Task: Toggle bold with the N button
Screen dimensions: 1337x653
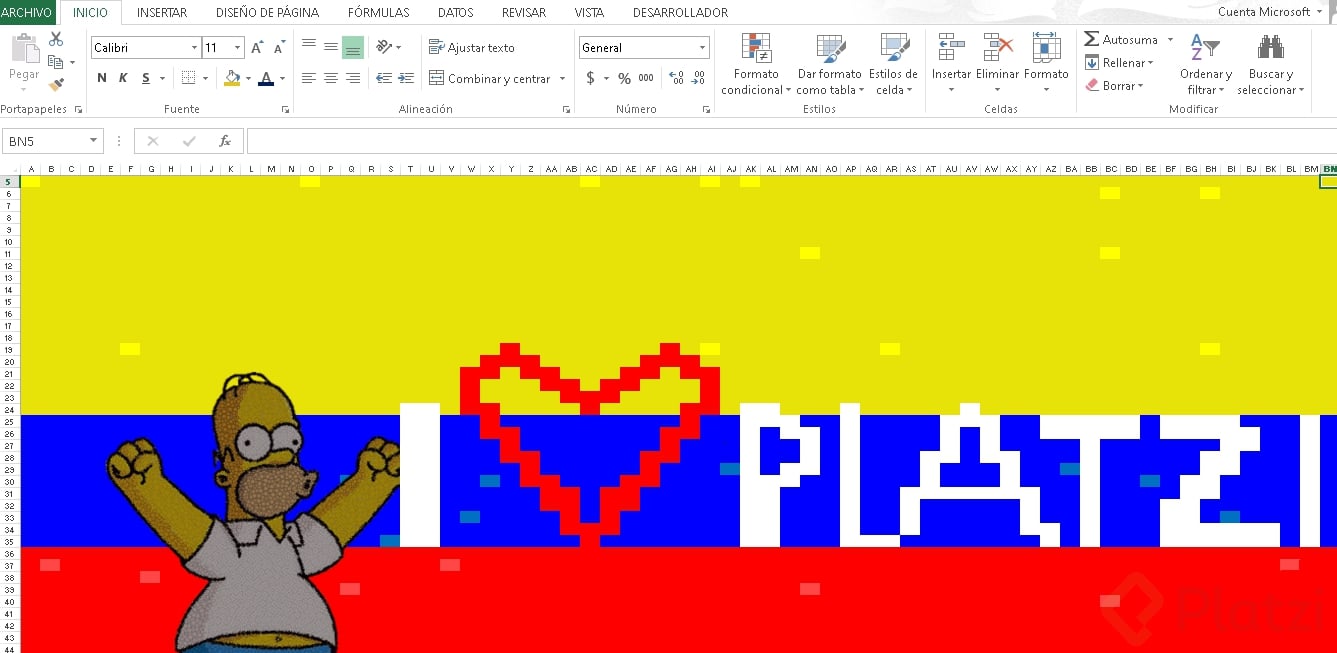Action: click(x=102, y=78)
